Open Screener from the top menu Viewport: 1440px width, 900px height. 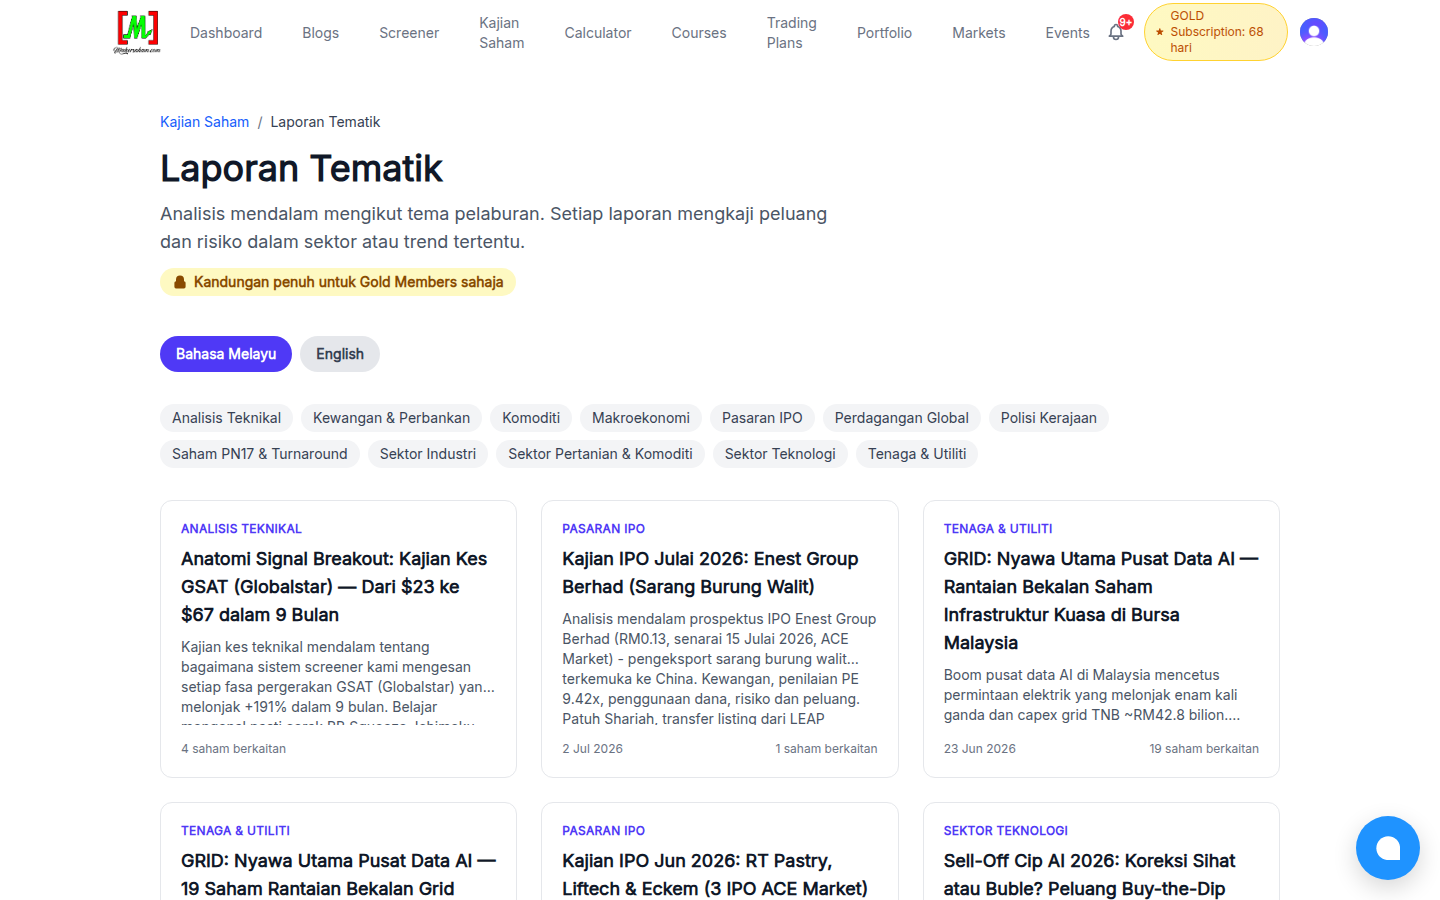coord(409,33)
